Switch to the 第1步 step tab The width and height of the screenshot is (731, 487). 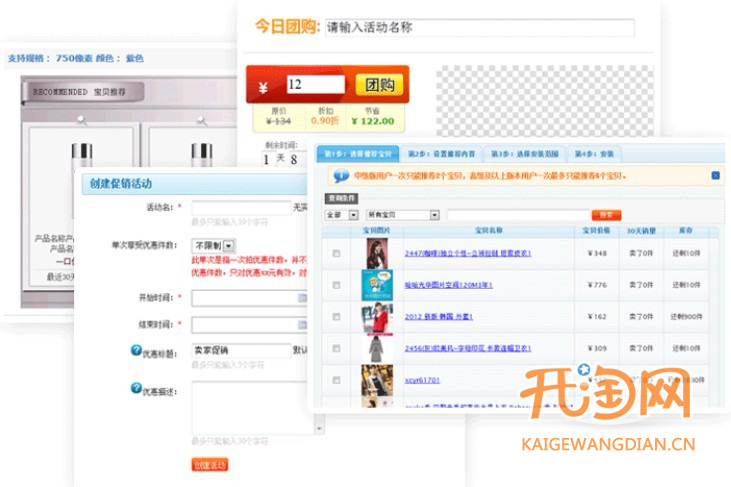358,154
